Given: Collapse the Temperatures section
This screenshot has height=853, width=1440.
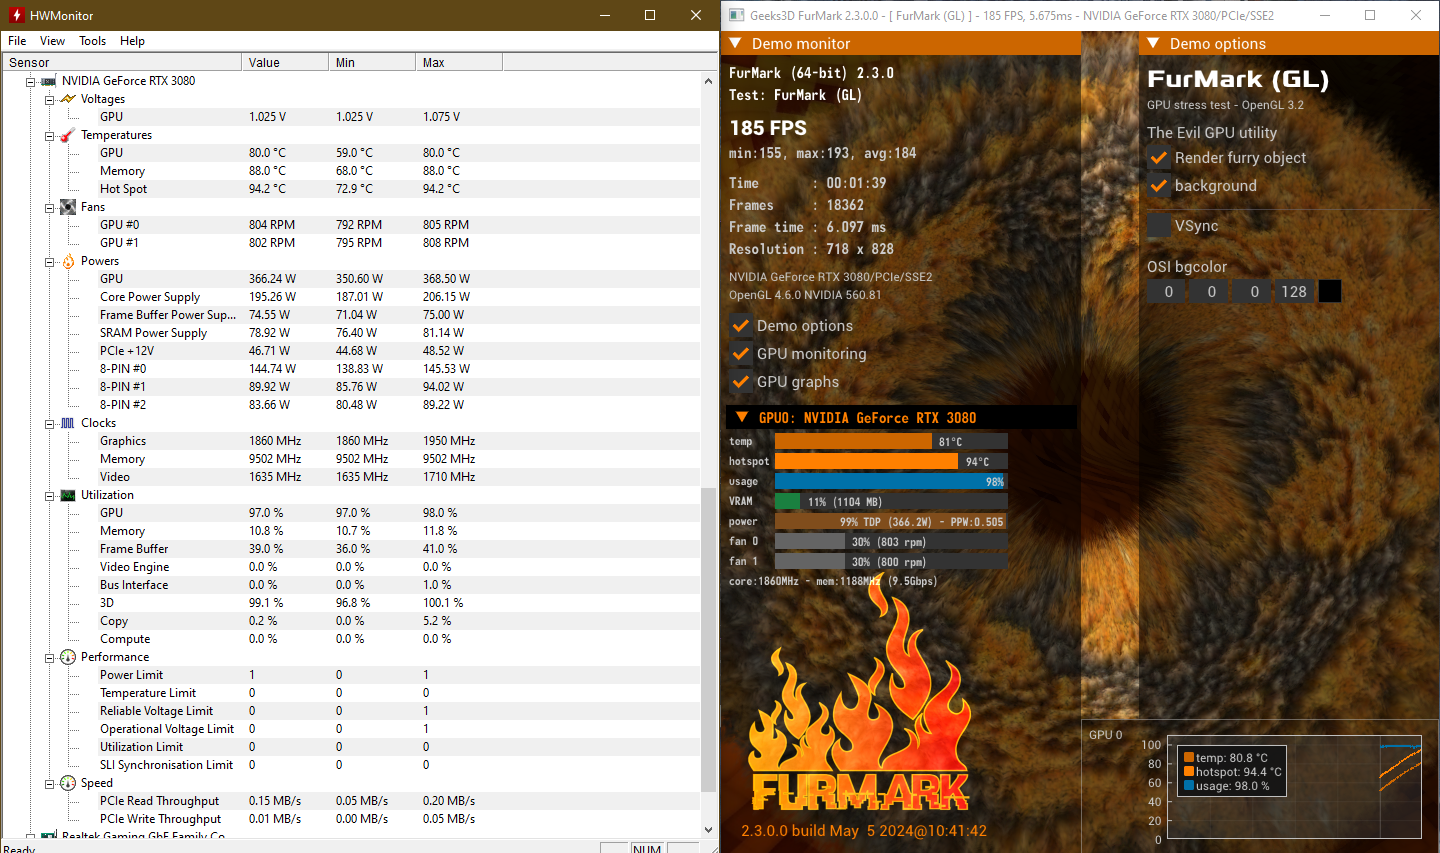Looking at the screenshot, I should (x=49, y=135).
